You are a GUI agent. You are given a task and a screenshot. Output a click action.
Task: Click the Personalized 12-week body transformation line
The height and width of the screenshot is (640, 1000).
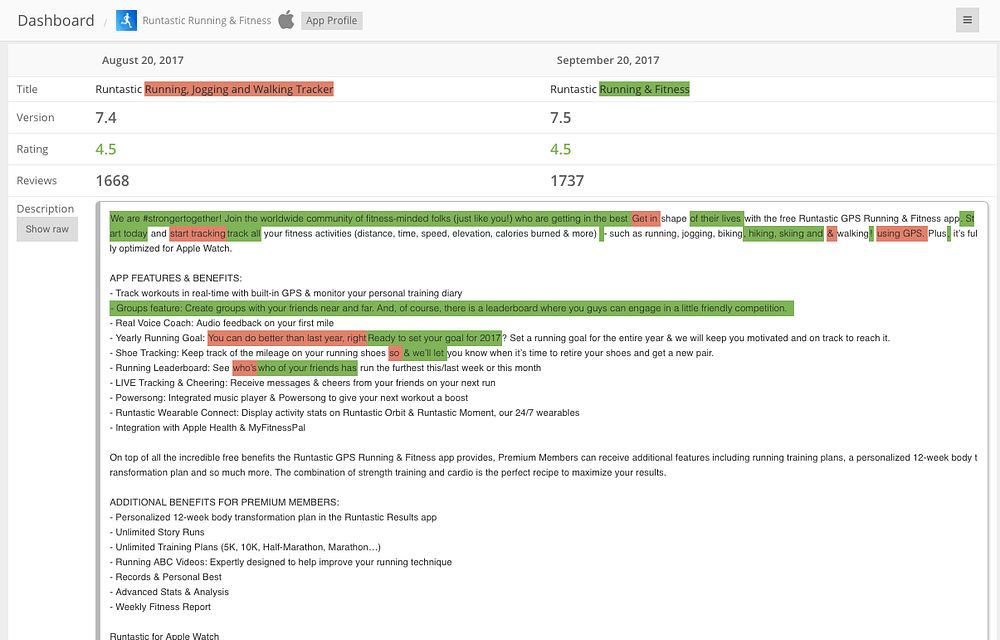[273, 517]
